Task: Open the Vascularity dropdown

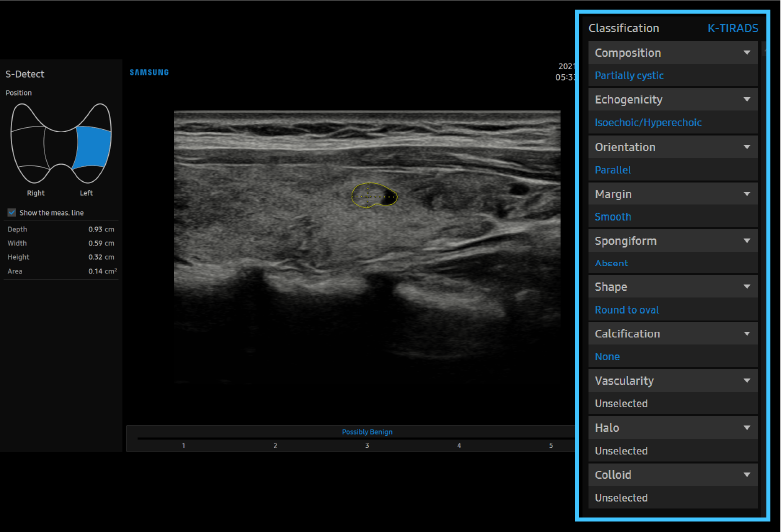Action: coord(673,381)
